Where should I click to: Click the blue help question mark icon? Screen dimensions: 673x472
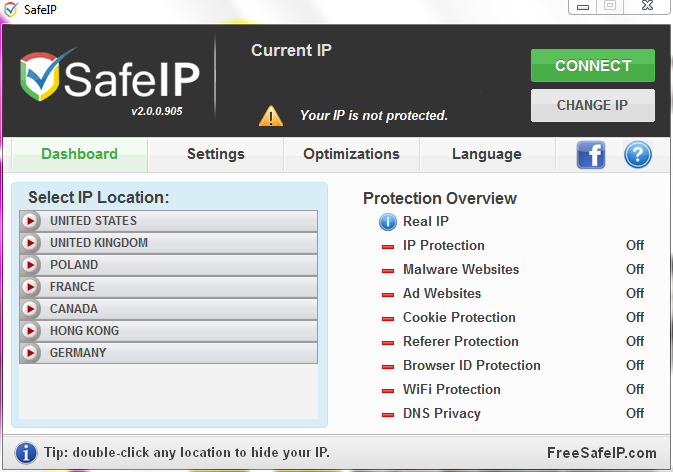point(638,154)
